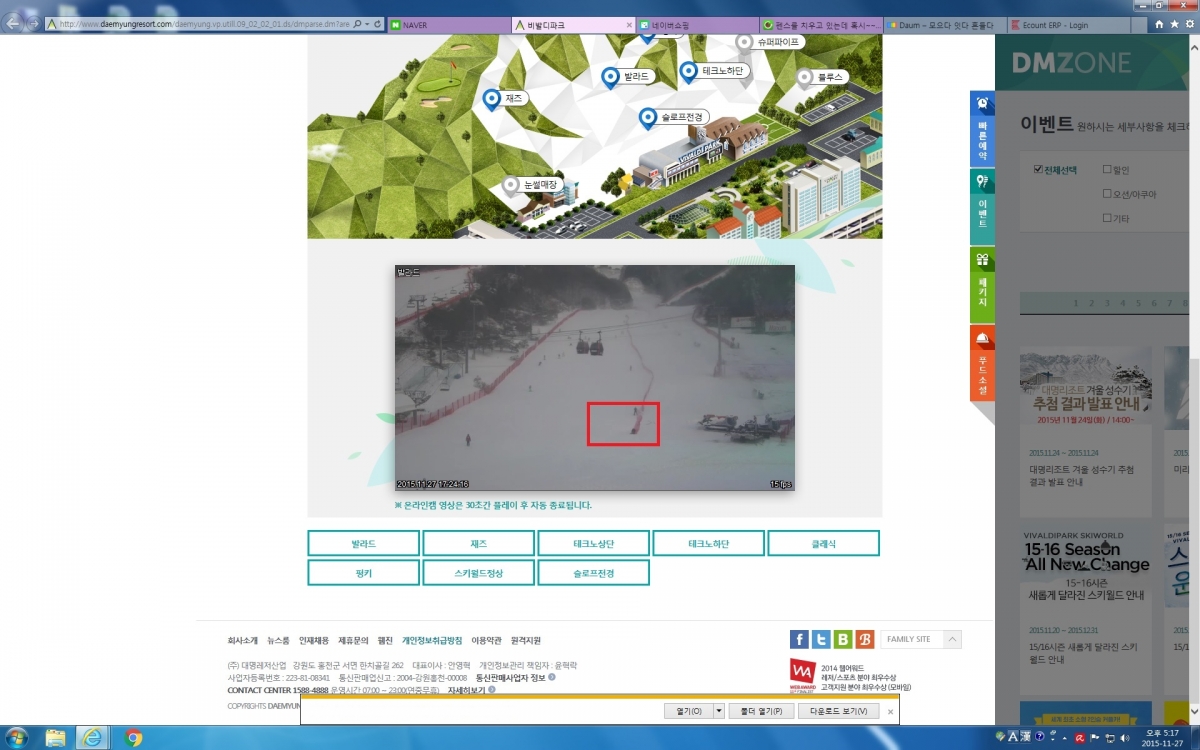Open Google Chrome from the taskbar
1200x750 pixels.
[x=134, y=738]
